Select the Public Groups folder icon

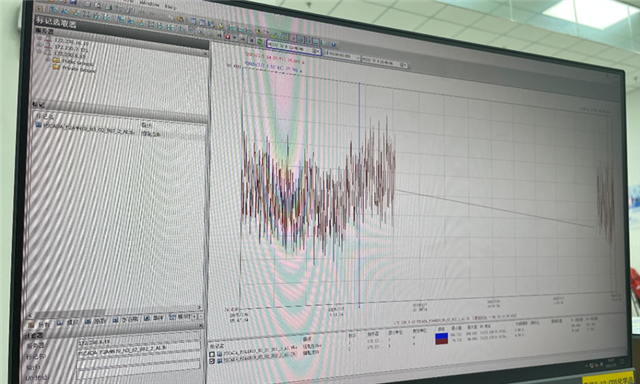(56, 60)
